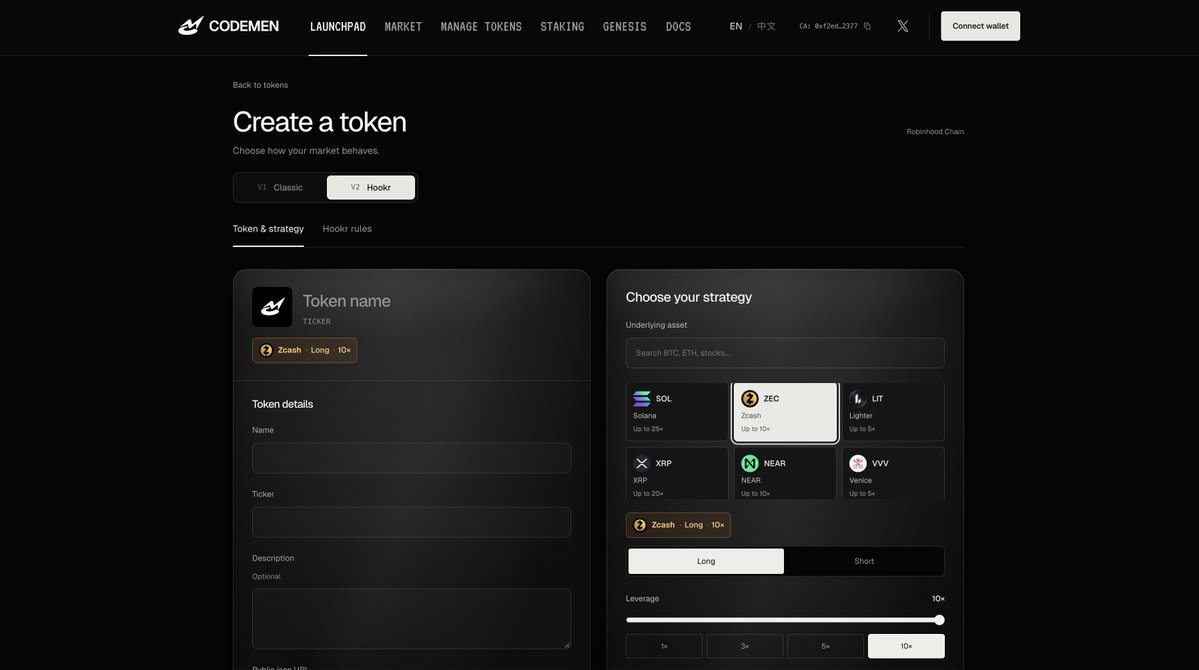
Task: Click the Robinhood Chain label
Action: [934, 132]
